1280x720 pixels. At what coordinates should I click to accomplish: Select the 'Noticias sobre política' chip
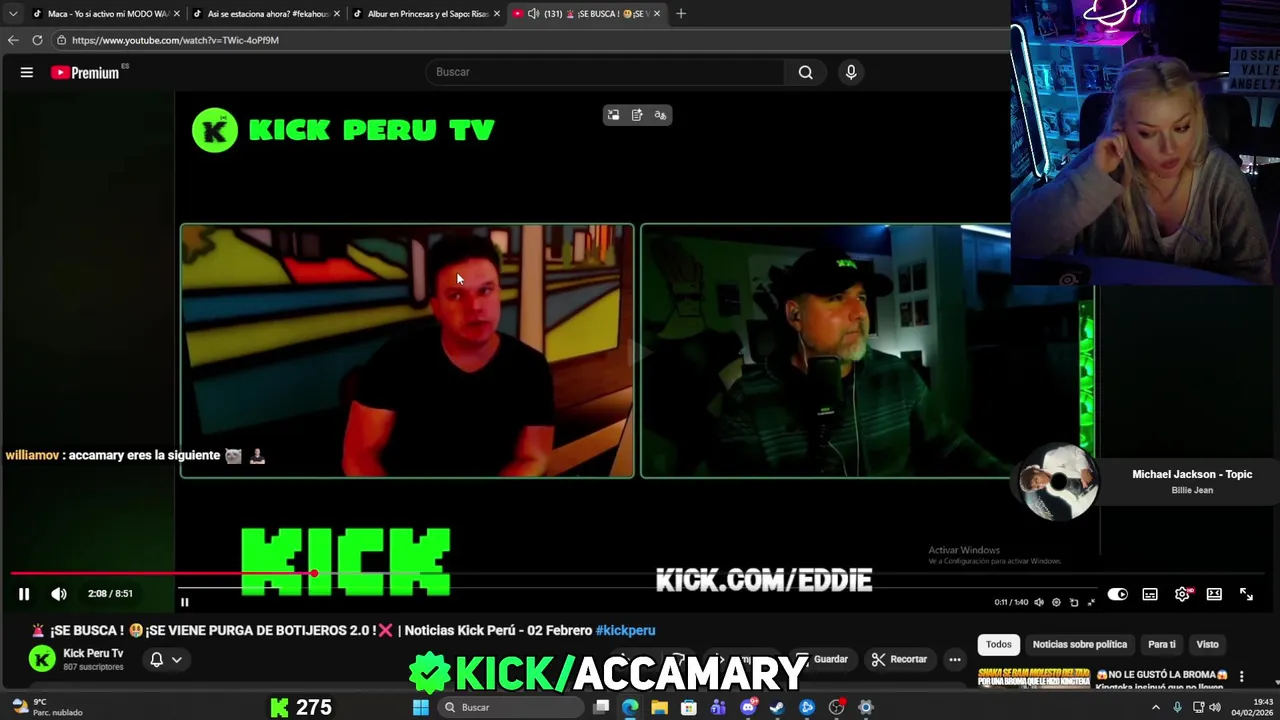pos(1080,644)
